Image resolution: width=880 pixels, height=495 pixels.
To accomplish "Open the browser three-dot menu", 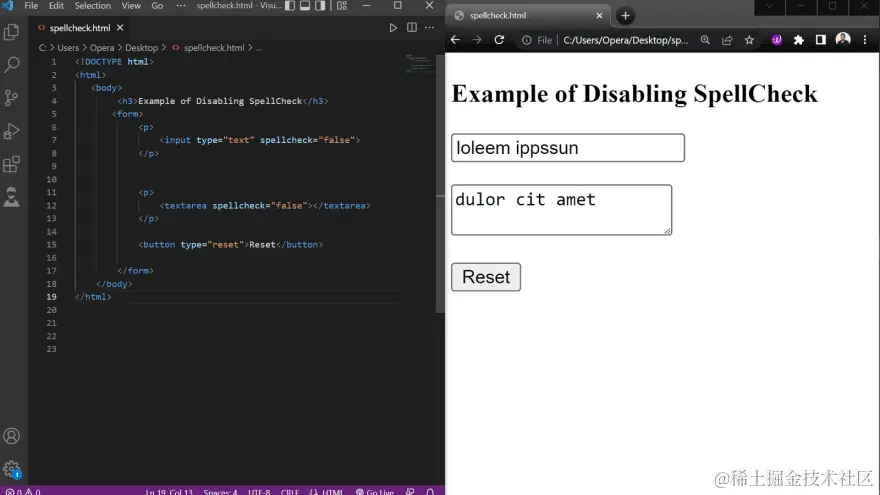I will click(865, 40).
